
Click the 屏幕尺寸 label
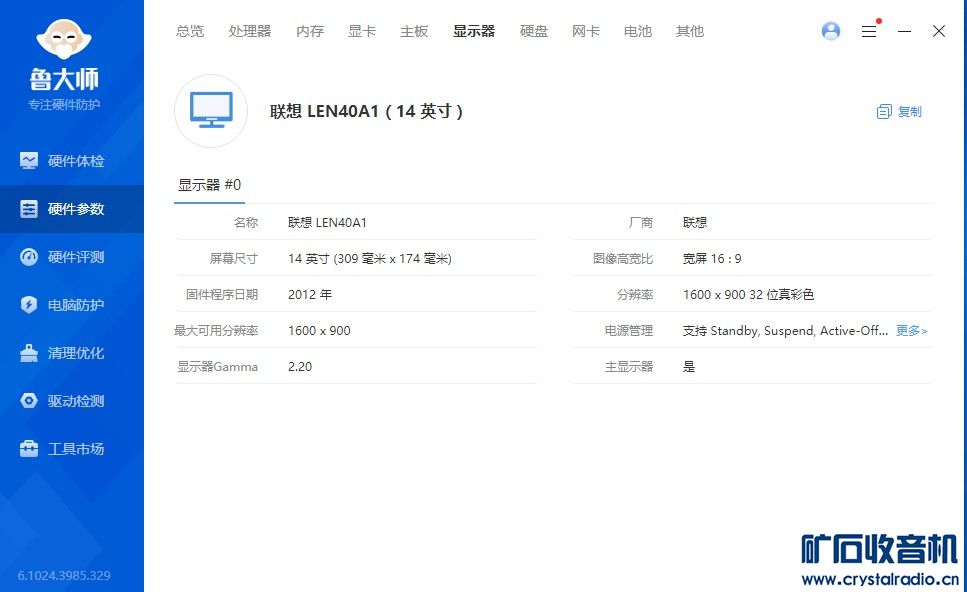(x=233, y=258)
